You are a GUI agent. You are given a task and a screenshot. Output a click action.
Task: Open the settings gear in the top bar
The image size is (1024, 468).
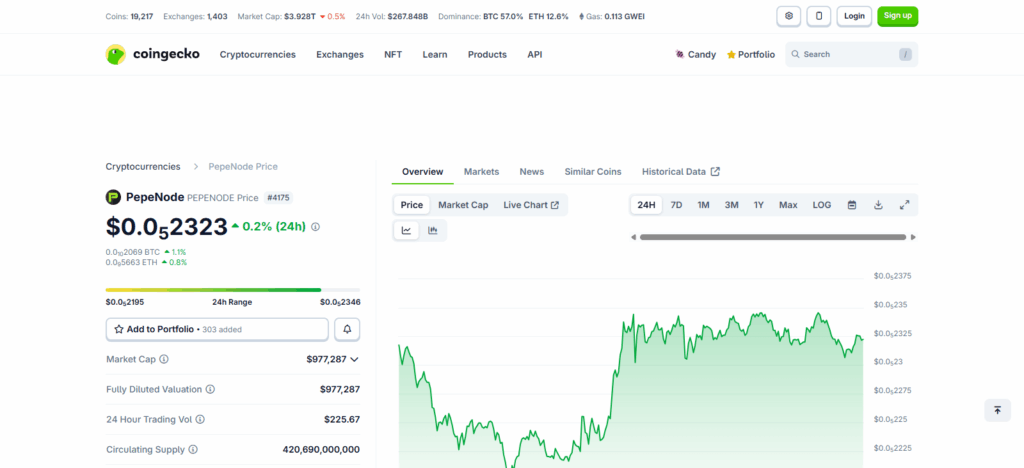[x=789, y=16]
